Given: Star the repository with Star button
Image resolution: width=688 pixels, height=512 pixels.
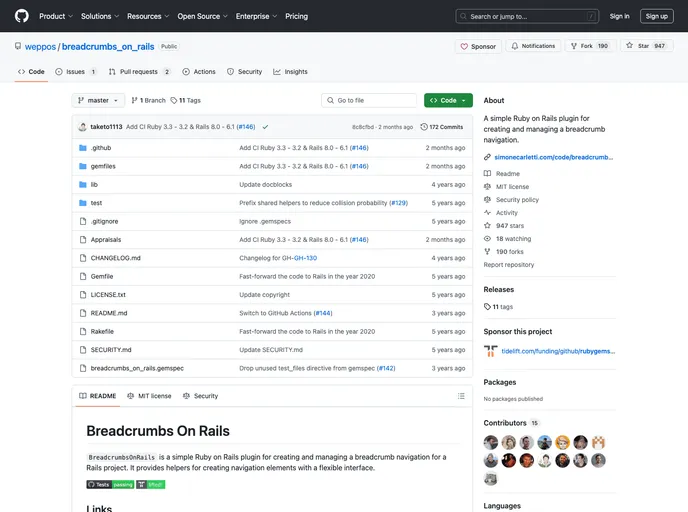Looking at the screenshot, I should pos(647,46).
